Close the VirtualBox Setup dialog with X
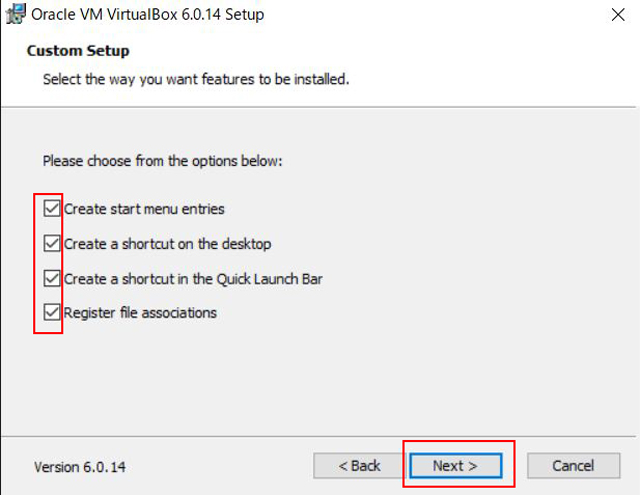The image size is (640, 495). [618, 15]
